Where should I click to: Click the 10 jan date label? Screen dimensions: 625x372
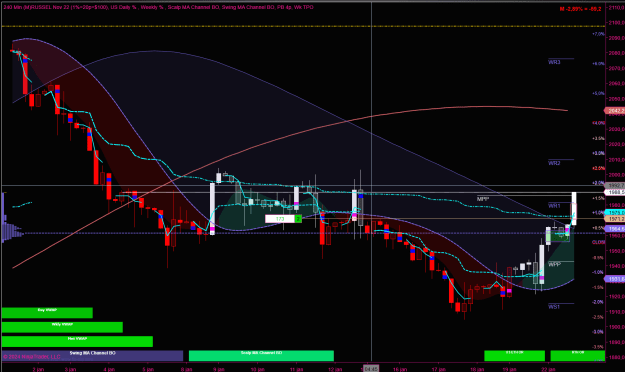click(x=257, y=369)
